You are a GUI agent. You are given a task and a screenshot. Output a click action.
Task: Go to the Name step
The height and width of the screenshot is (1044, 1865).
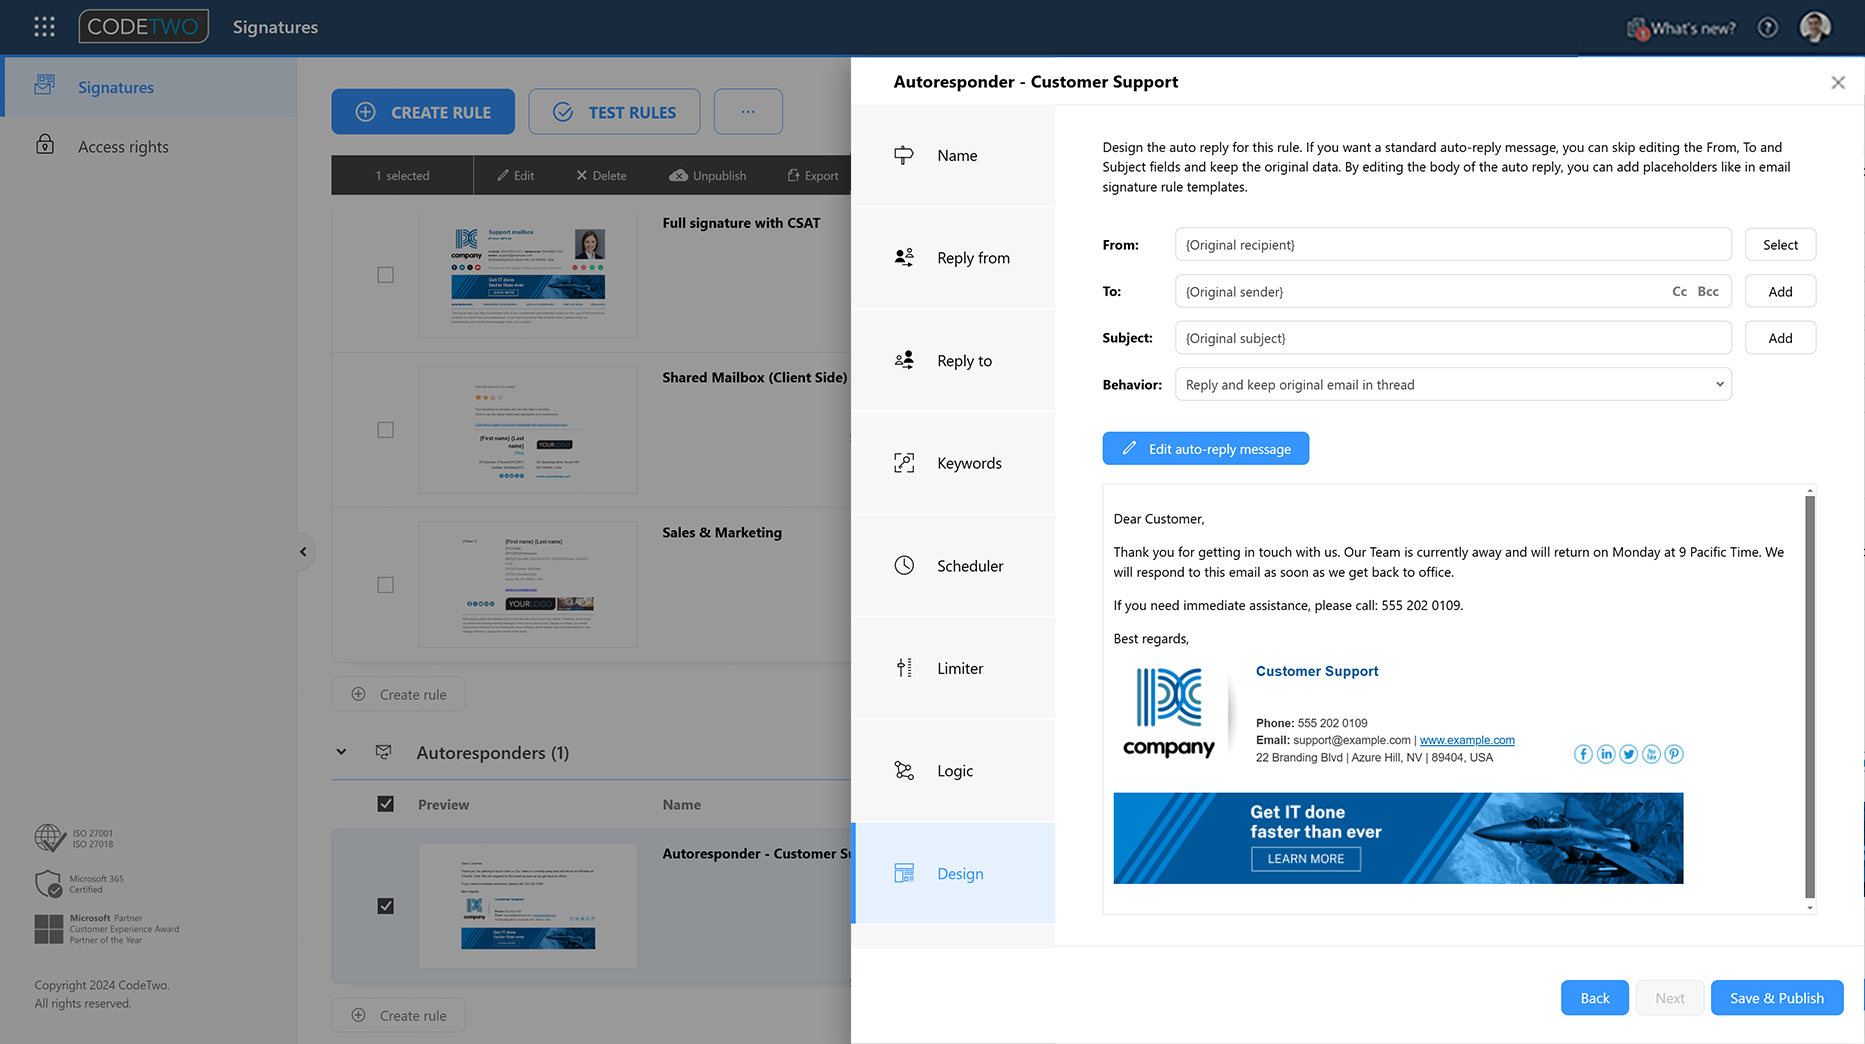[x=953, y=156]
